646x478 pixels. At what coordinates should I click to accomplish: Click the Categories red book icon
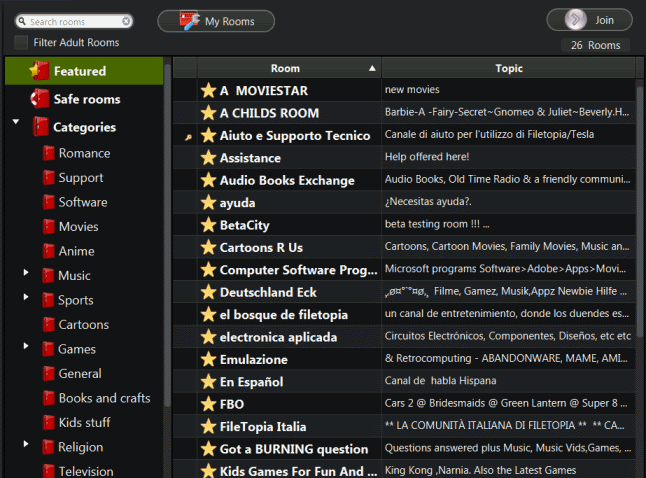[x=40, y=127]
